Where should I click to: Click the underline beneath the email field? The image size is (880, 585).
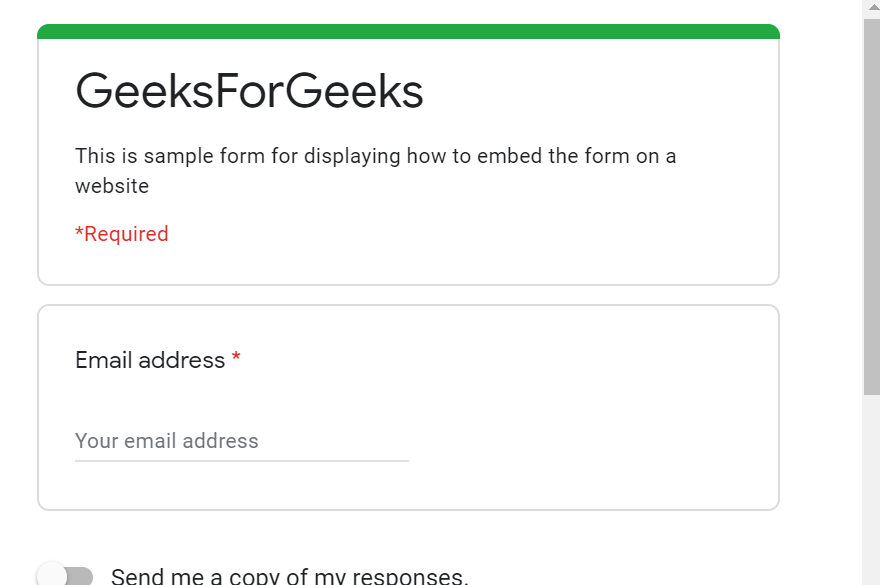(241, 461)
